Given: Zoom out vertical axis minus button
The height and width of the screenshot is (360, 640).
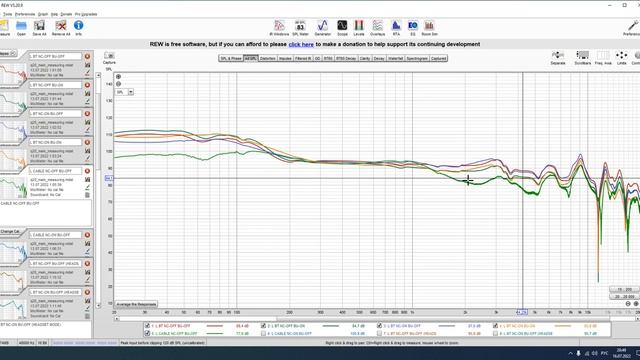Looking at the screenshot, I should [x=118, y=84].
